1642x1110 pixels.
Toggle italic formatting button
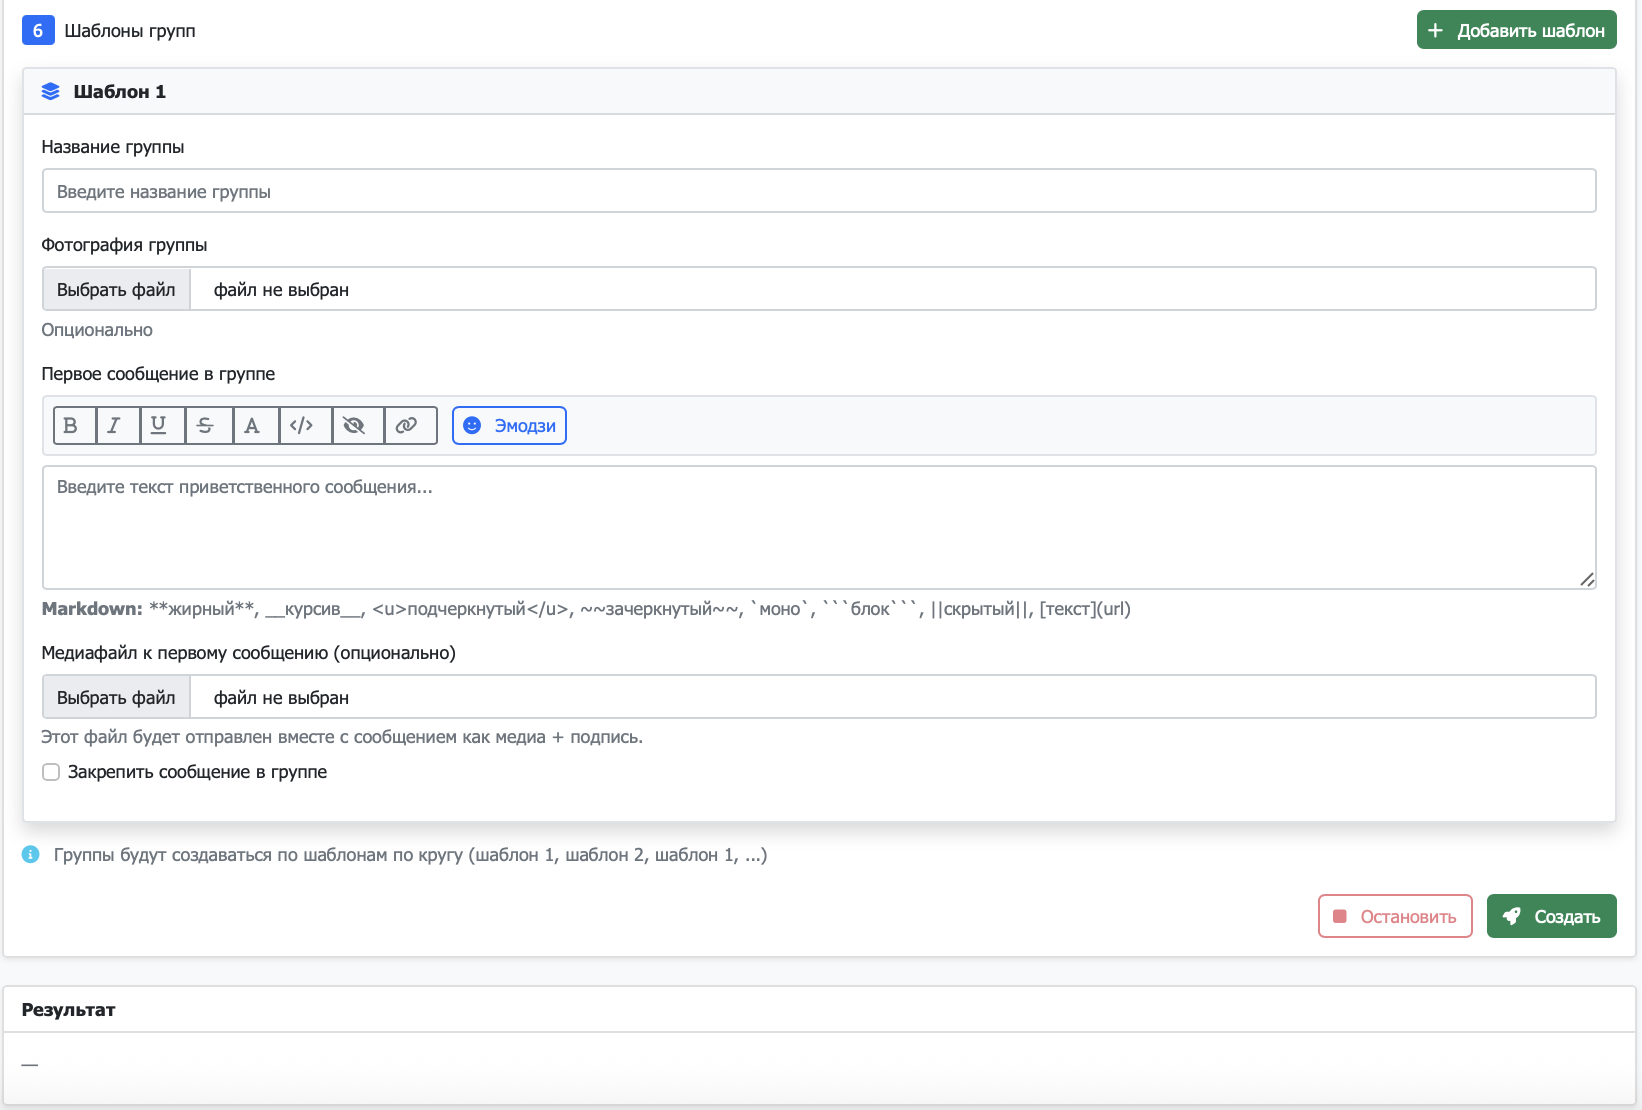pyautogui.click(x=116, y=425)
